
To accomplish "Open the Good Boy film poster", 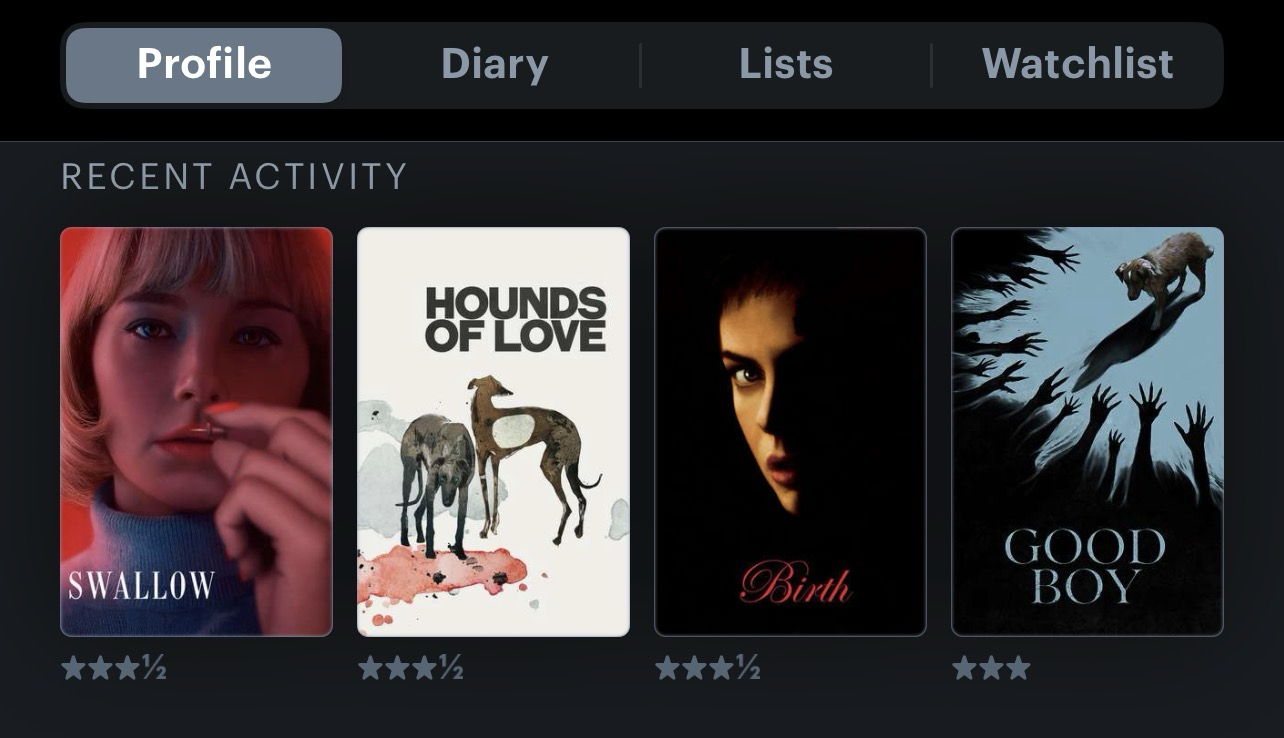I will tap(1087, 432).
